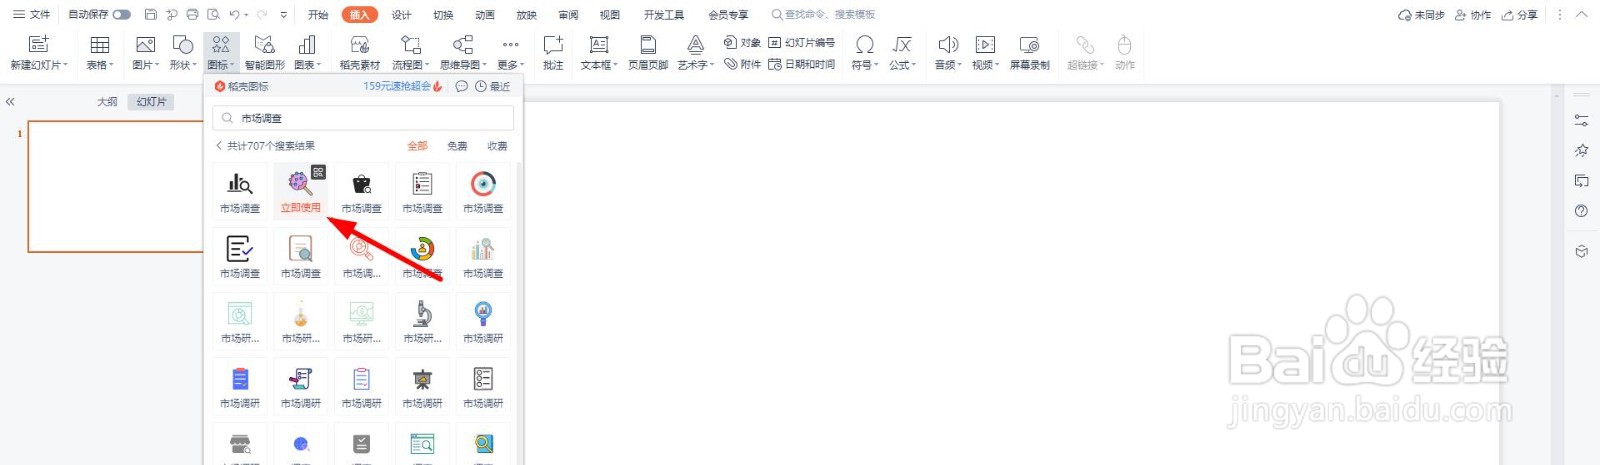The height and width of the screenshot is (465, 1600).
Task: Select slide 1 thumbnail
Action: coord(115,186)
